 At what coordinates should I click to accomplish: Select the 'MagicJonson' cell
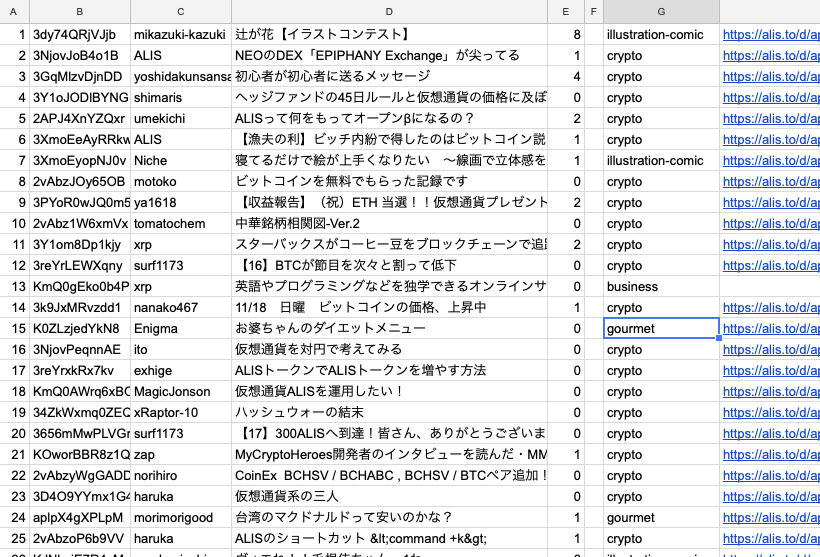pos(180,391)
